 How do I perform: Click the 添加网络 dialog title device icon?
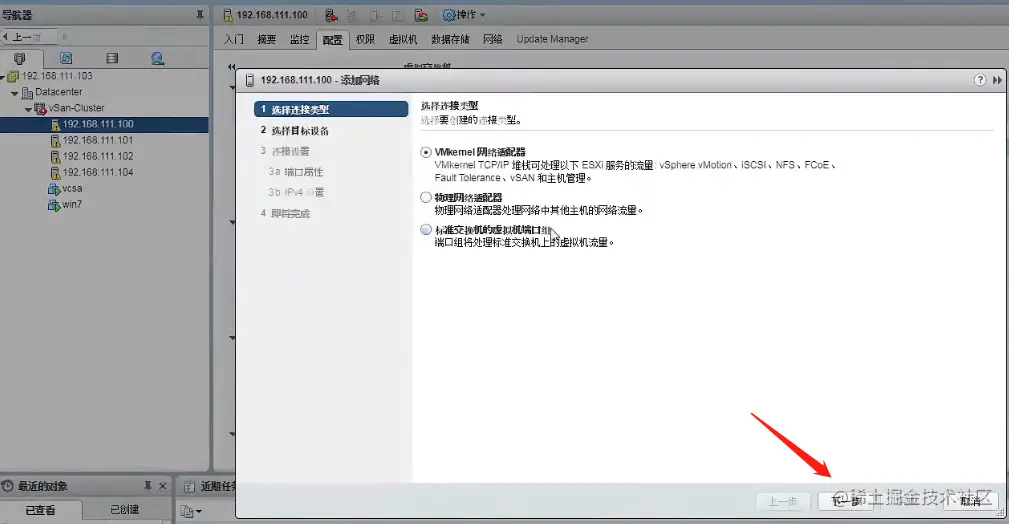coord(250,80)
